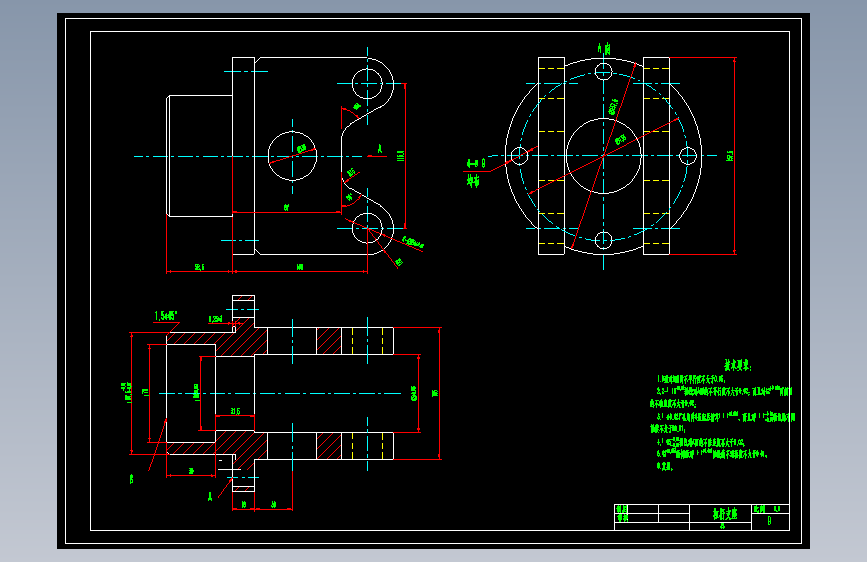Select the "31.5" dimension in section view
The width and height of the screenshot is (867, 562).
(235, 412)
